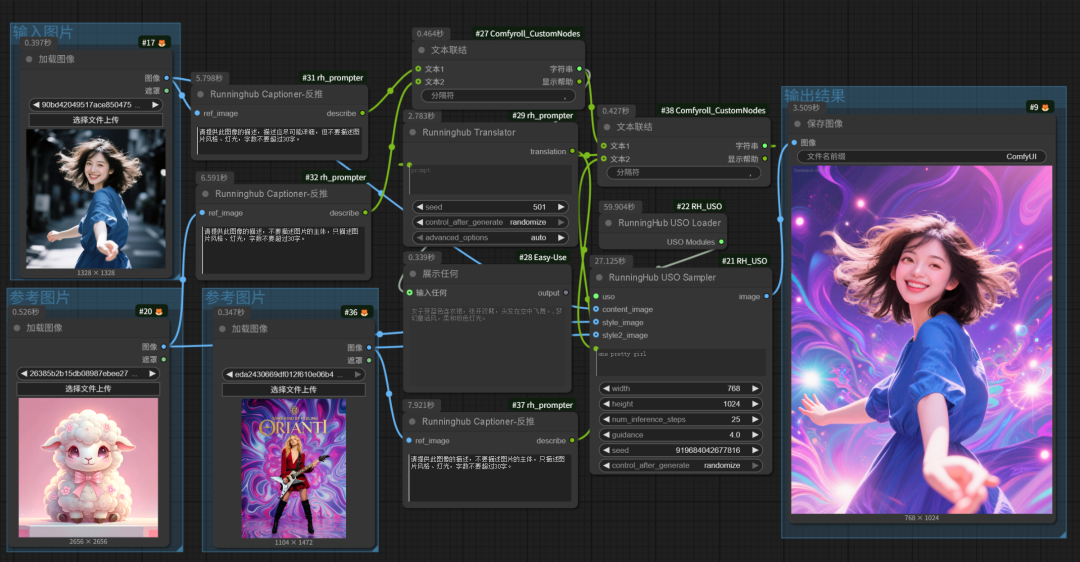Click the style2_image input port
1080x562 pixels.
pos(596,335)
